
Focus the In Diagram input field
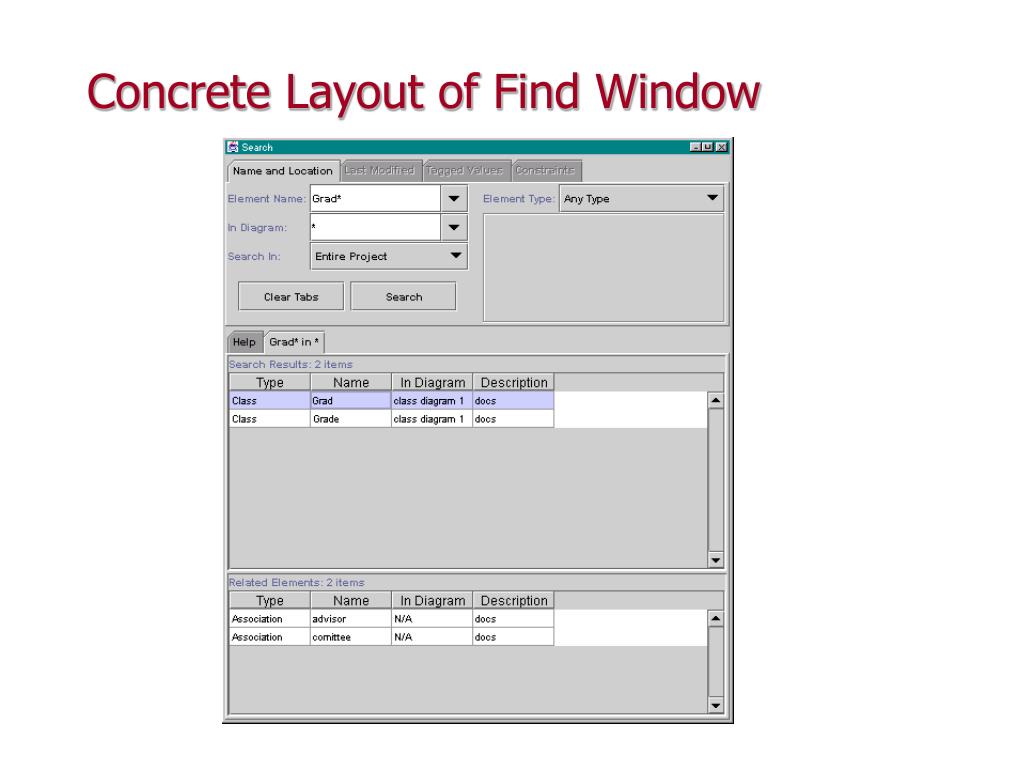(376, 227)
